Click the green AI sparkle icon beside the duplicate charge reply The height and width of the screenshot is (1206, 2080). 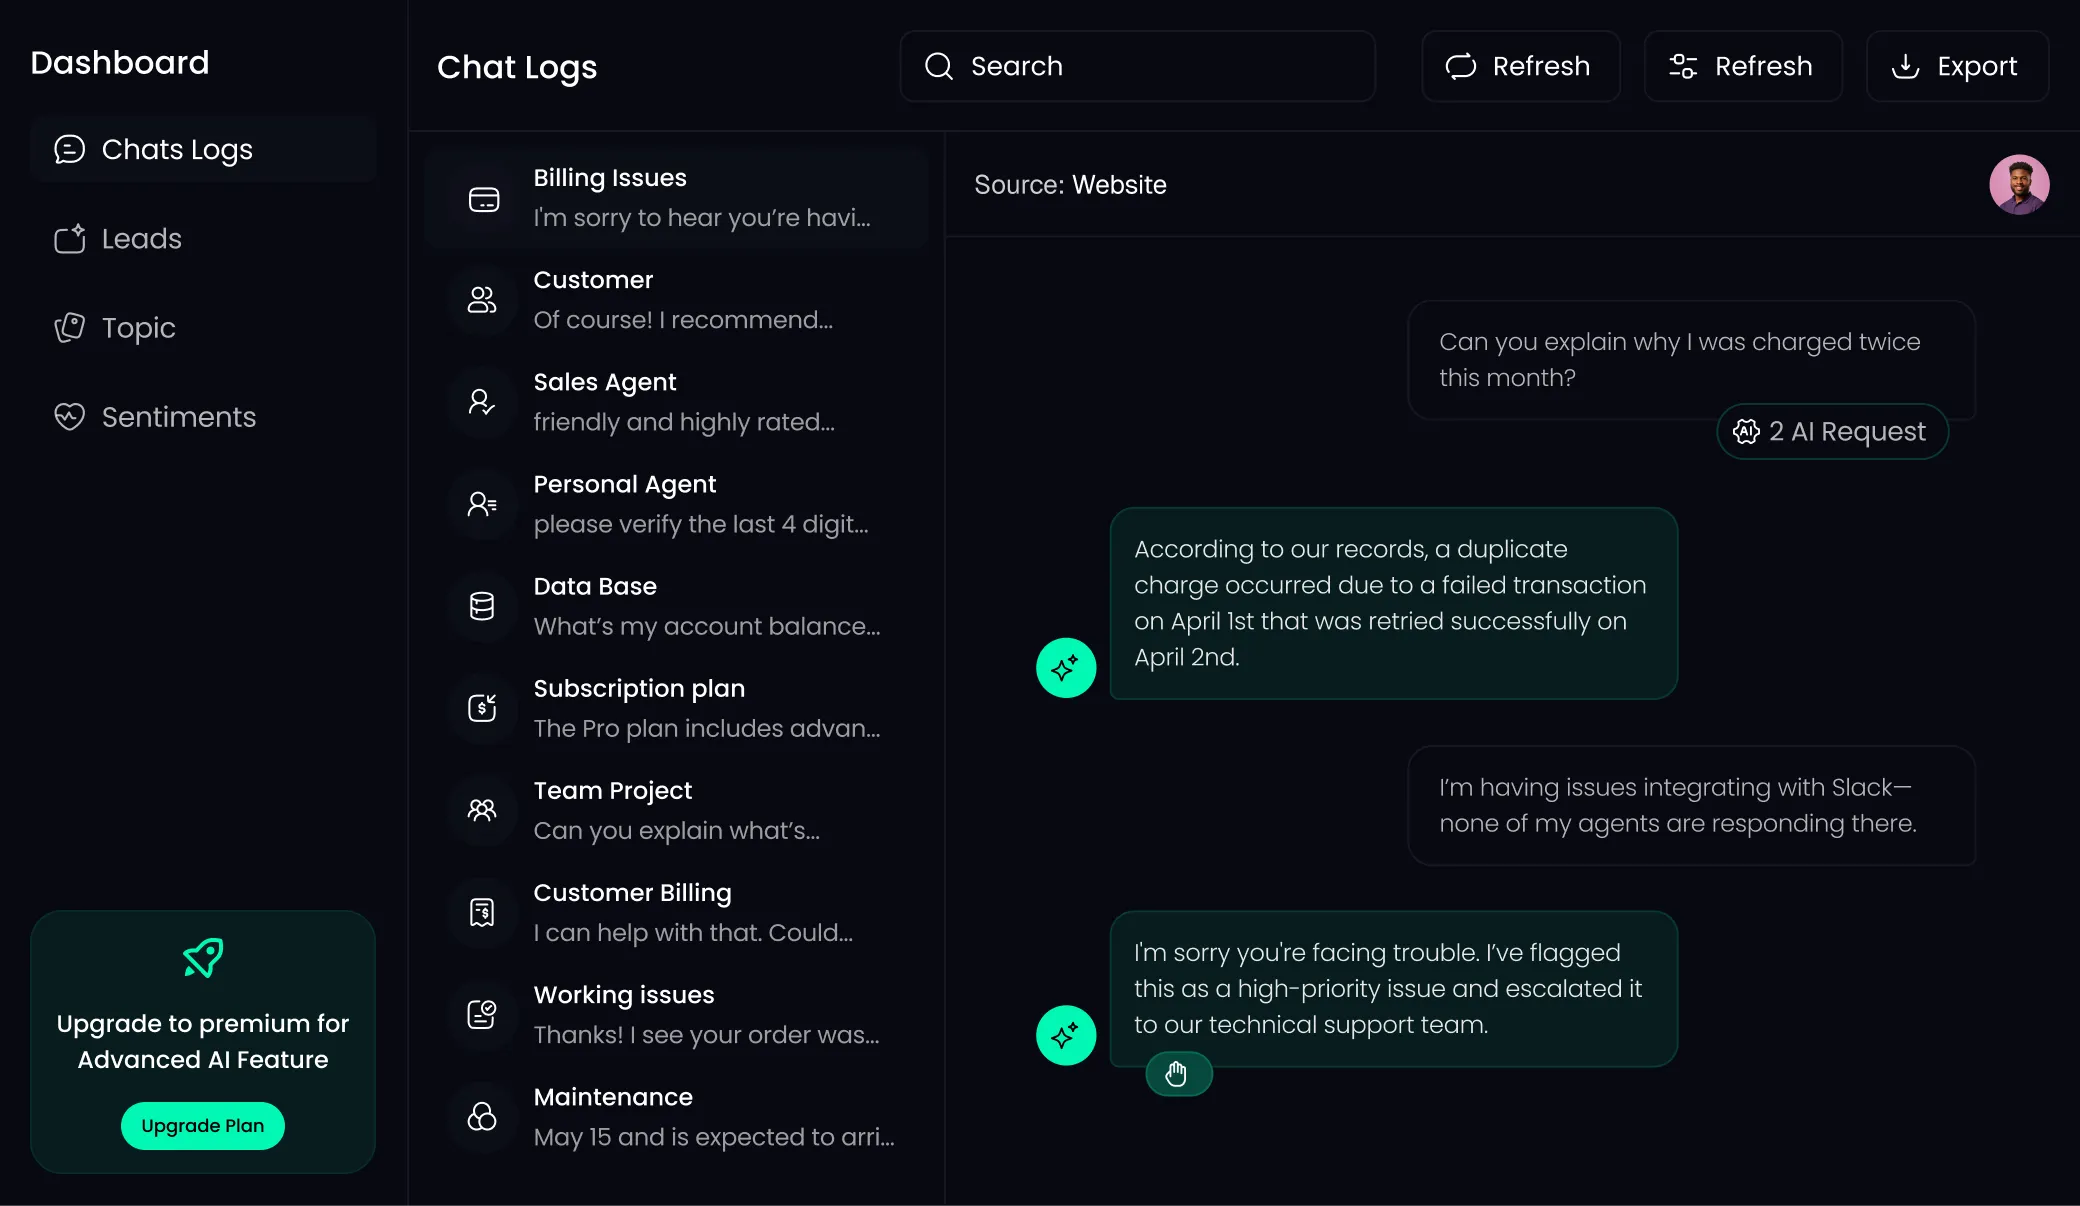click(x=1066, y=668)
